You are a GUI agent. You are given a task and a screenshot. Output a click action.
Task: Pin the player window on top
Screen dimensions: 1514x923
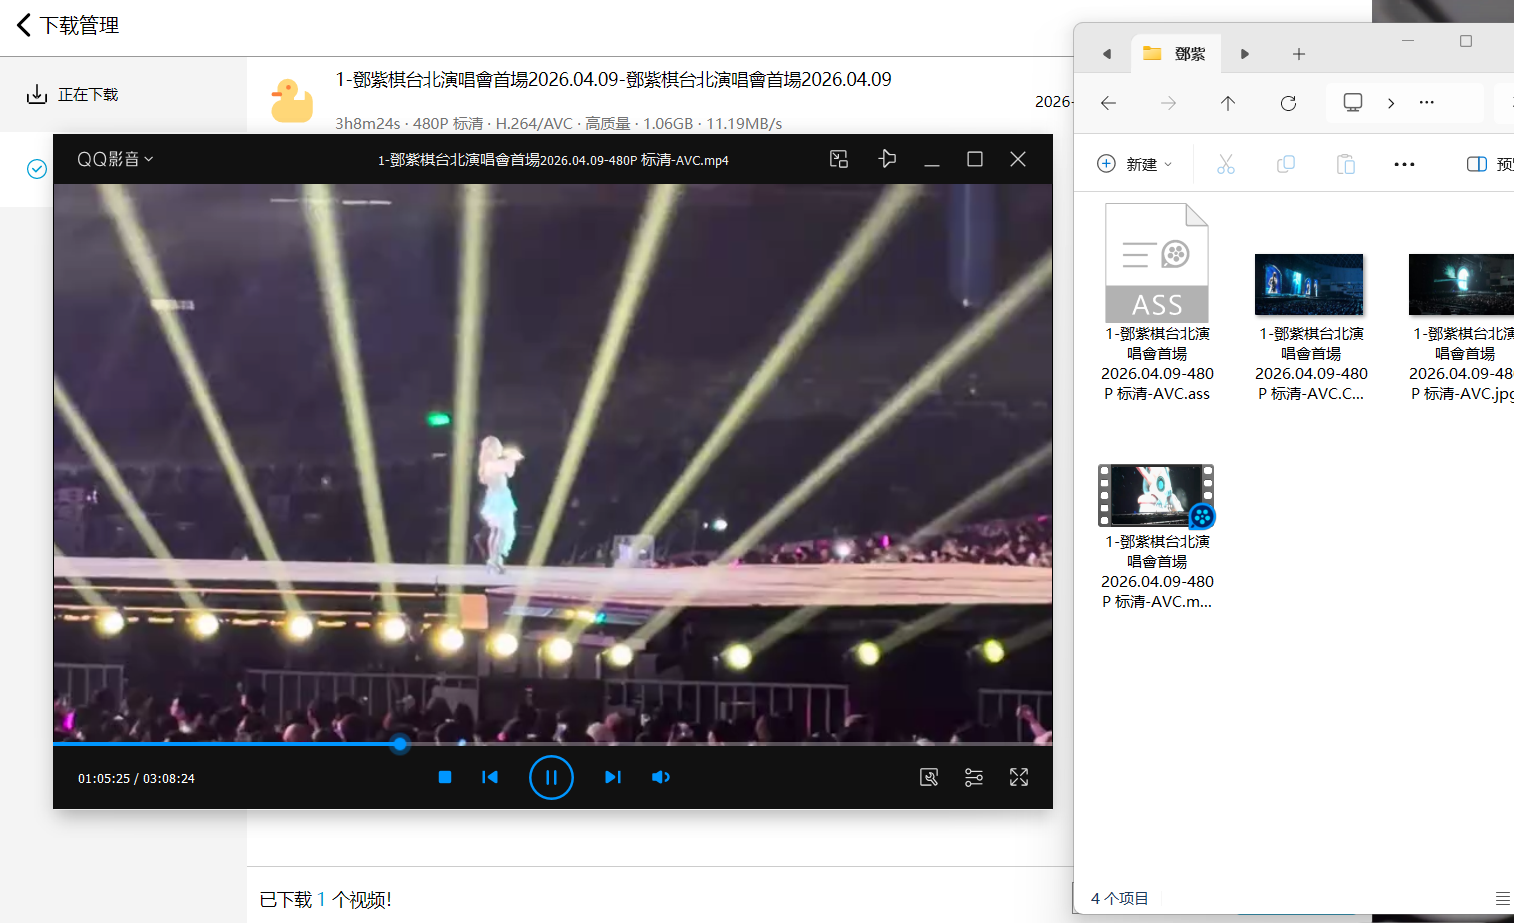click(x=887, y=159)
